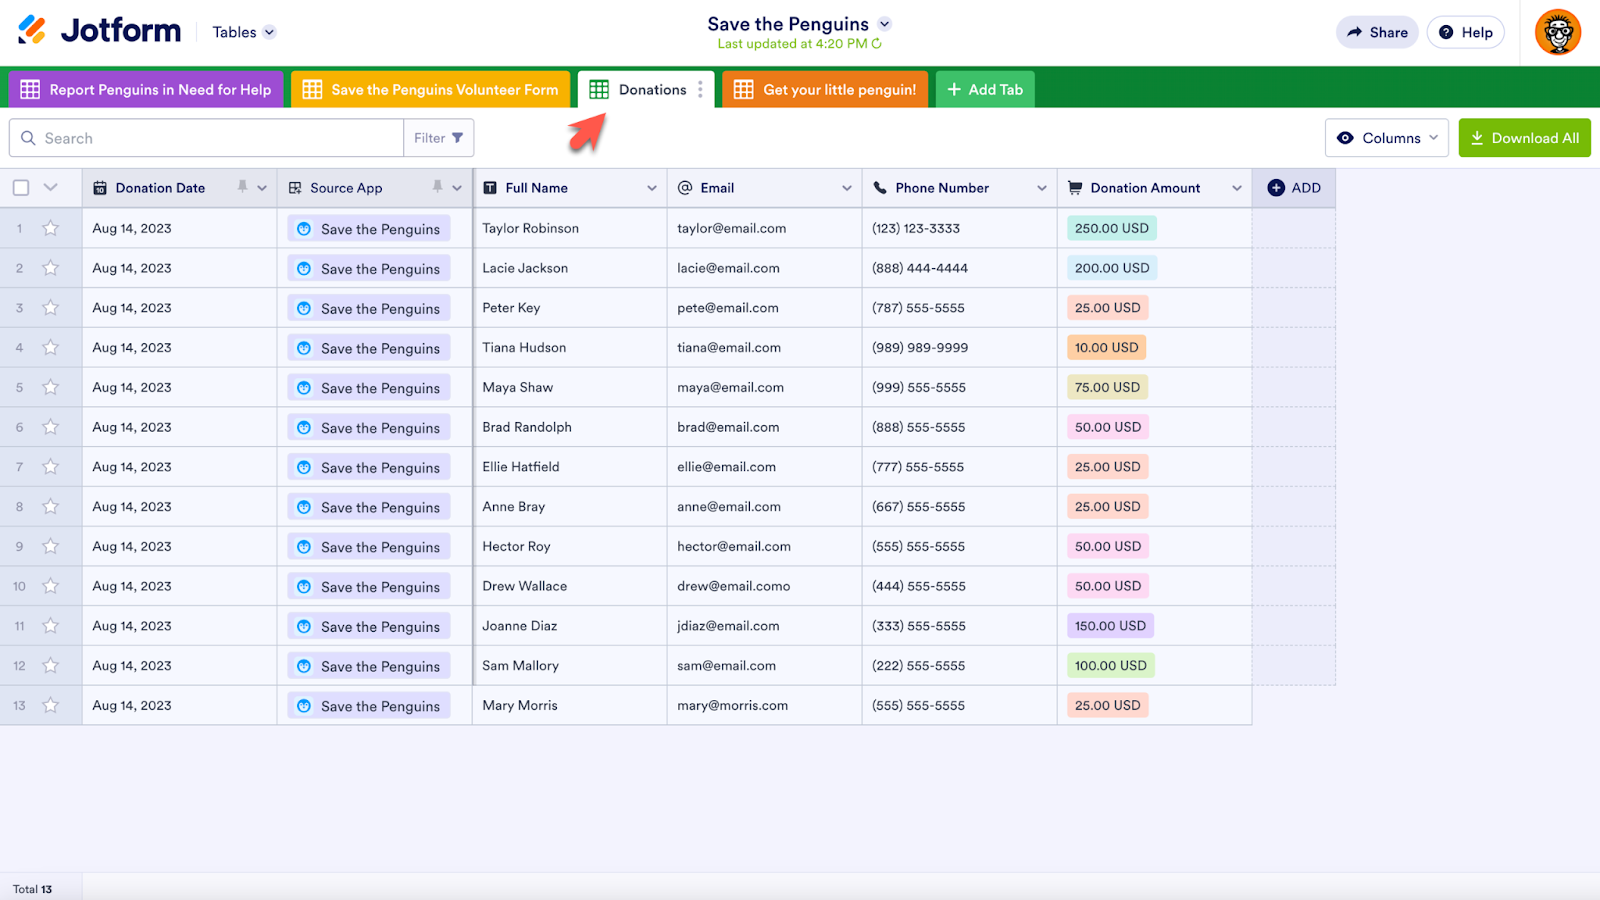The image size is (1600, 900).
Task: Star the Taylor Robinson row
Action: 50,228
